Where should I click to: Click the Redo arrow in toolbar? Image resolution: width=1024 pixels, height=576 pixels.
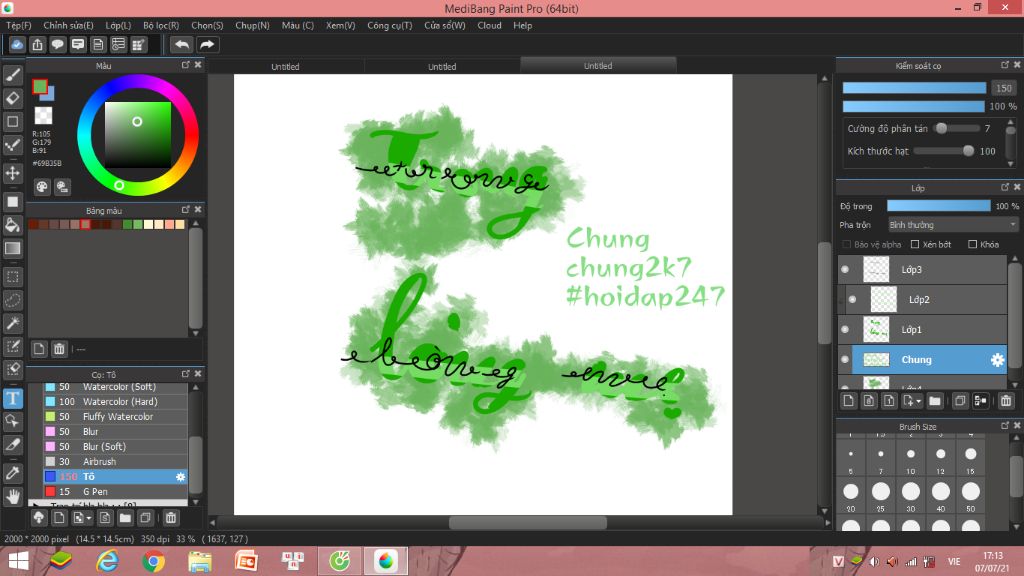pos(207,44)
